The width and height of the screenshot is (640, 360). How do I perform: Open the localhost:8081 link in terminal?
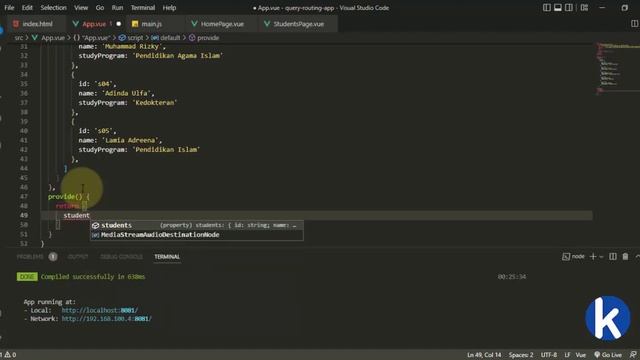(100, 310)
